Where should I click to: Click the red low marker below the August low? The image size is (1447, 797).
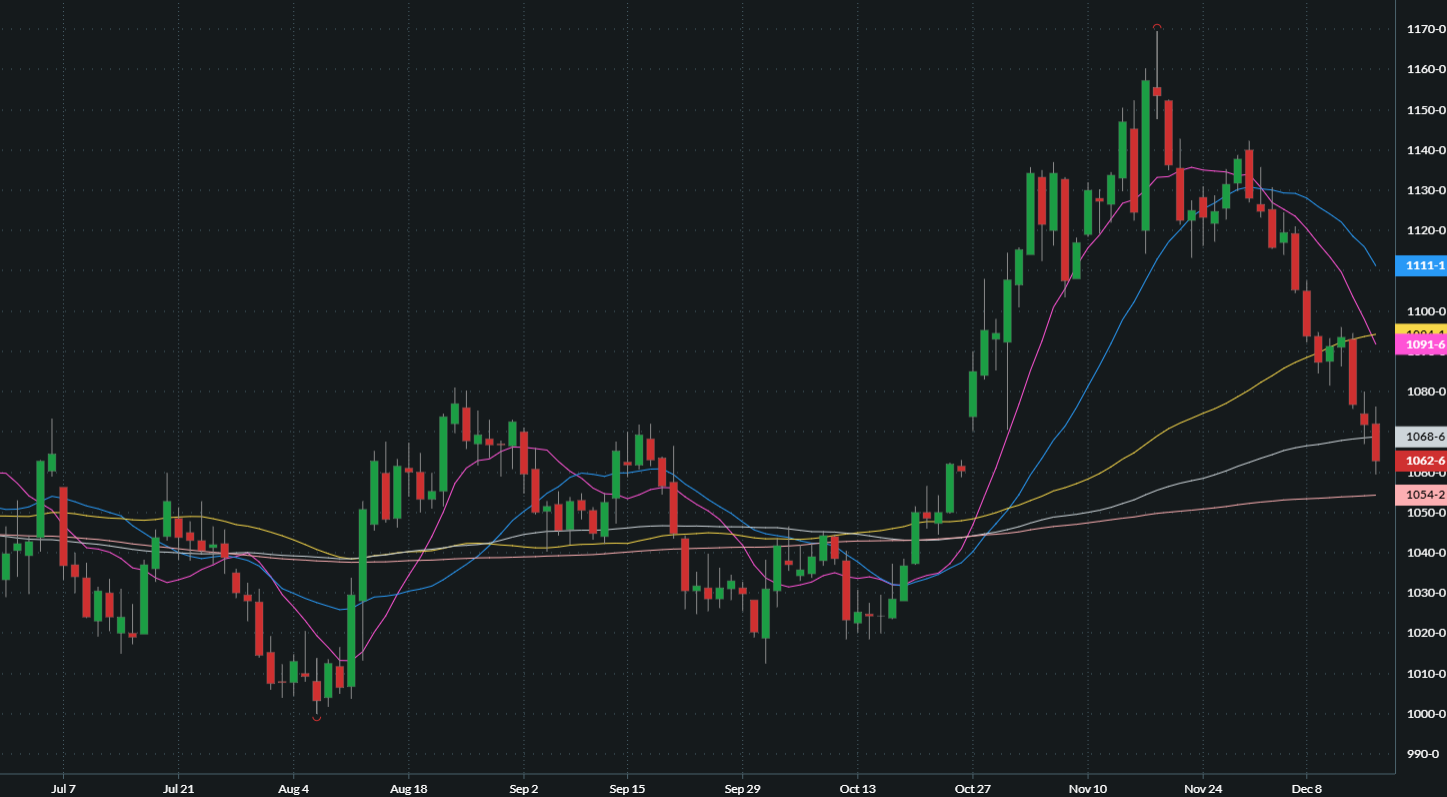pyautogui.click(x=317, y=718)
